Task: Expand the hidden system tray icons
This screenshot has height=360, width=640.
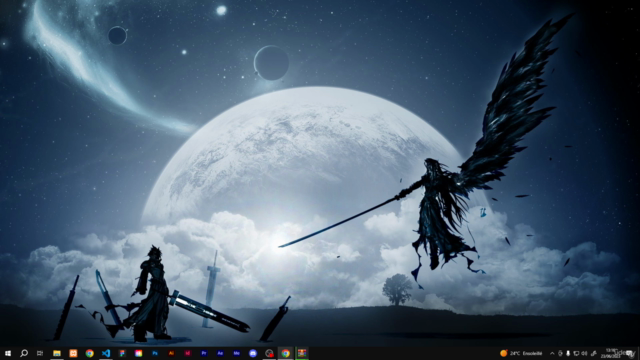Action: tap(552, 353)
